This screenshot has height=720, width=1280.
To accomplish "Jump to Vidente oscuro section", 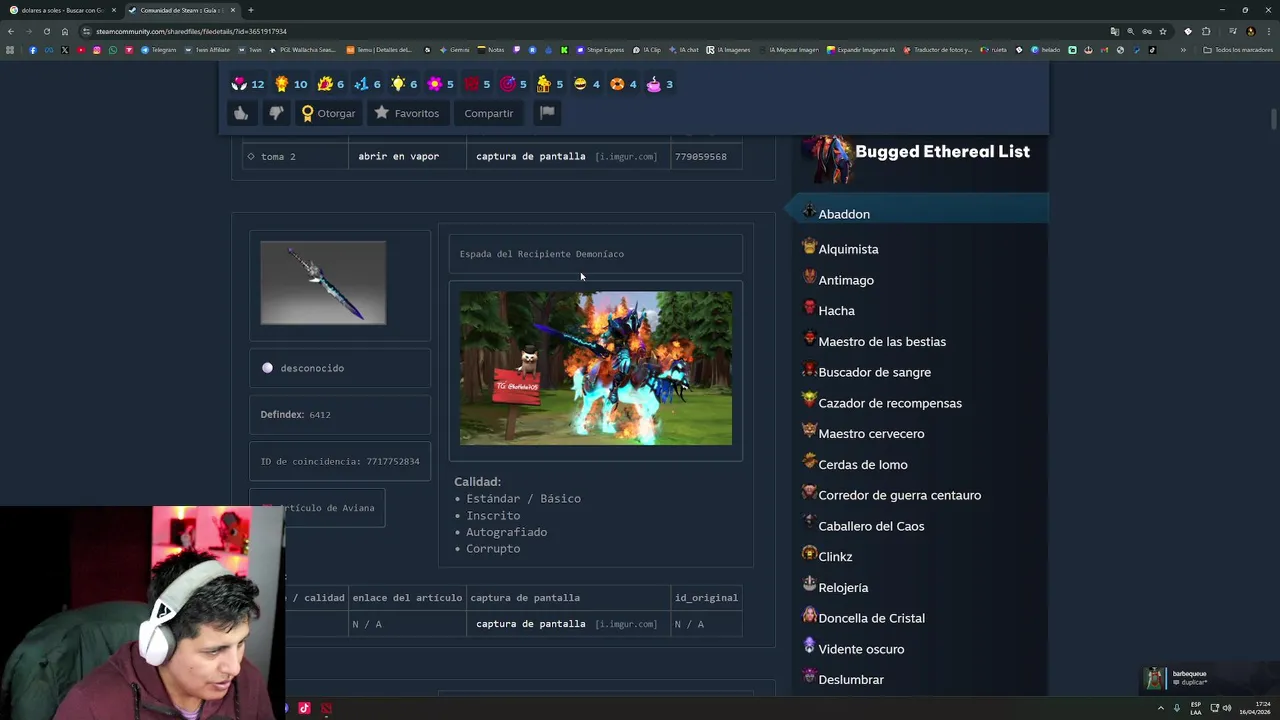I will (861, 649).
